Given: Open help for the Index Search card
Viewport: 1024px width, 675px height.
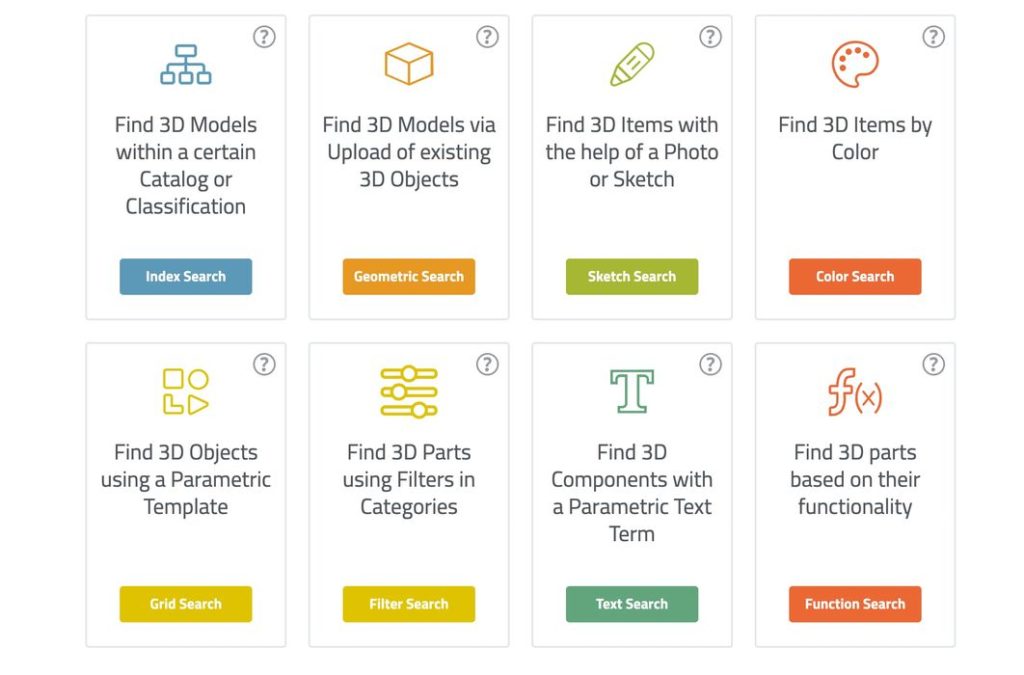Looking at the screenshot, I should click(264, 37).
